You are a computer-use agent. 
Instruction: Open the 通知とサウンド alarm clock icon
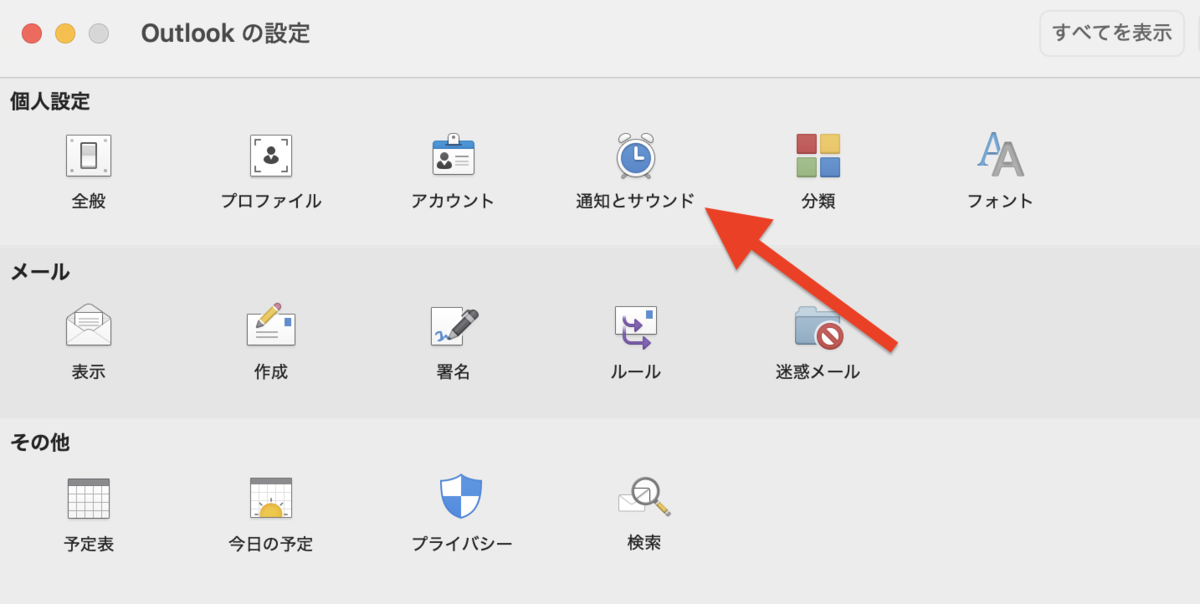pyautogui.click(x=635, y=155)
